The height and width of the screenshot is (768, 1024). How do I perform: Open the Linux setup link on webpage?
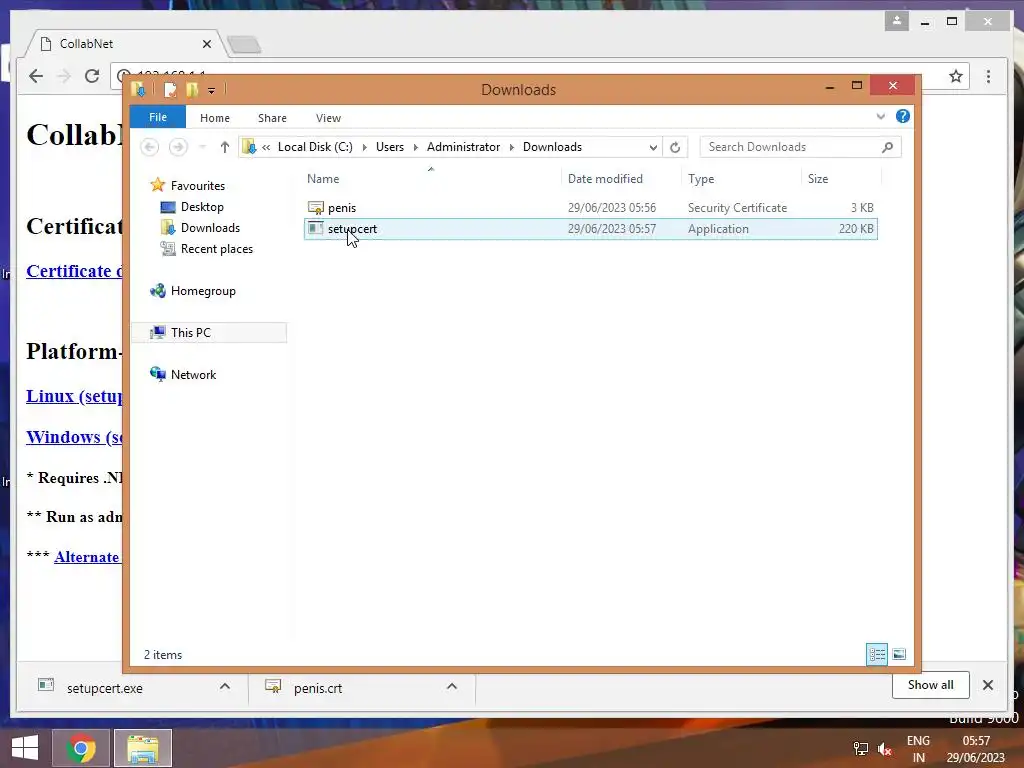74,396
